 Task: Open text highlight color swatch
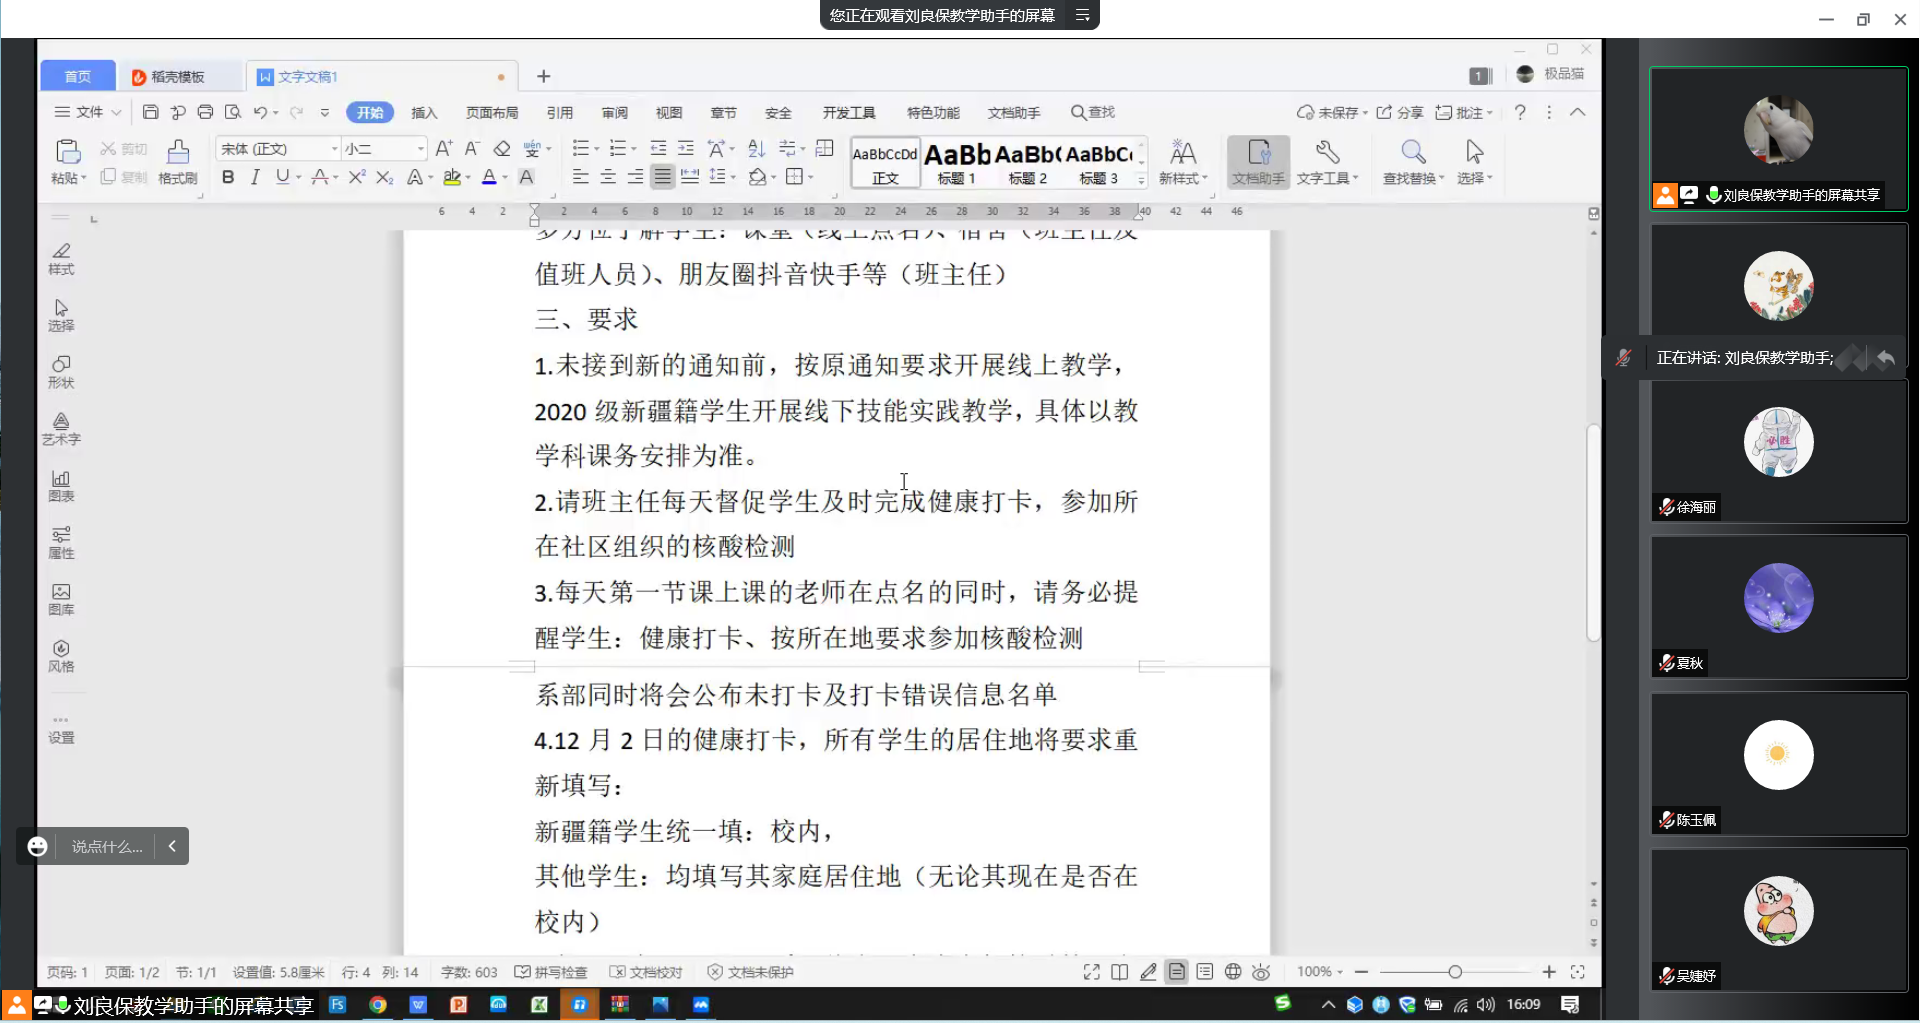coord(452,177)
